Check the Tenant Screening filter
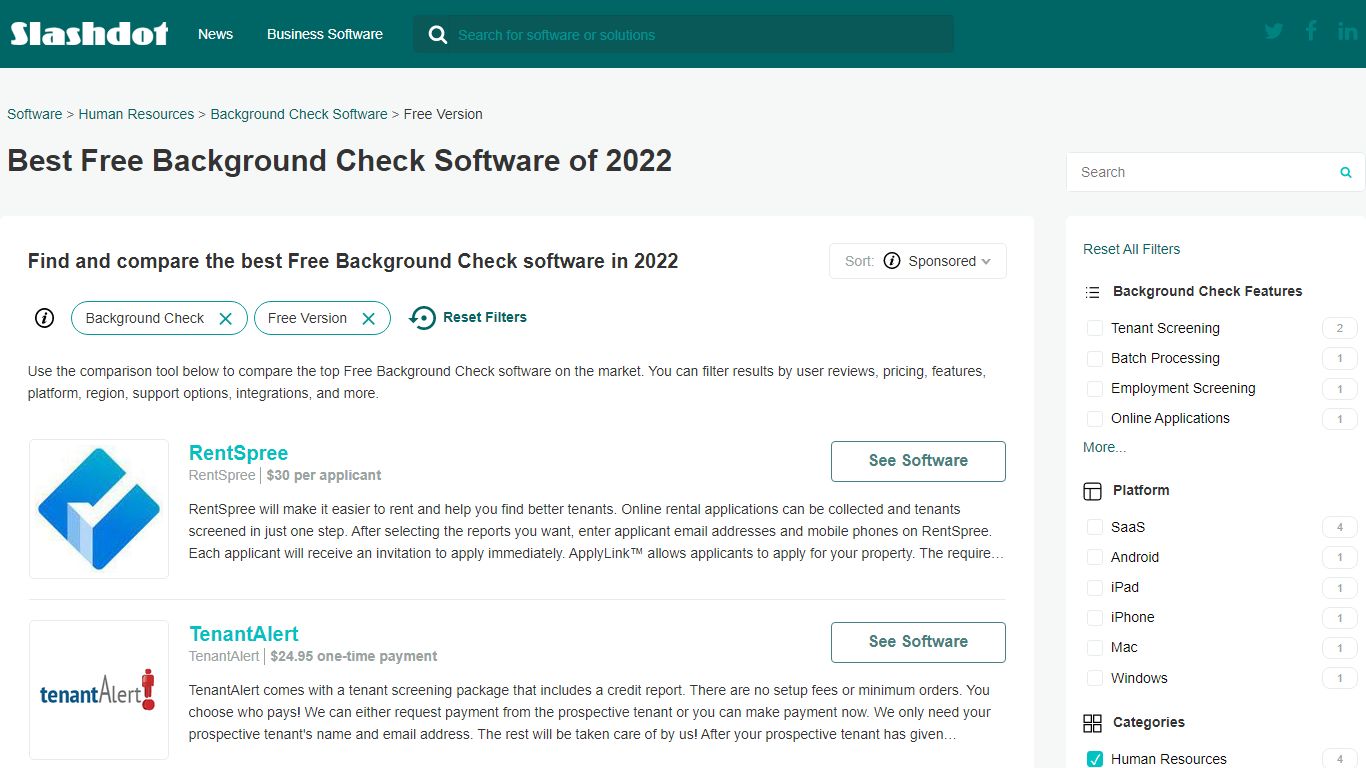 (x=1095, y=328)
